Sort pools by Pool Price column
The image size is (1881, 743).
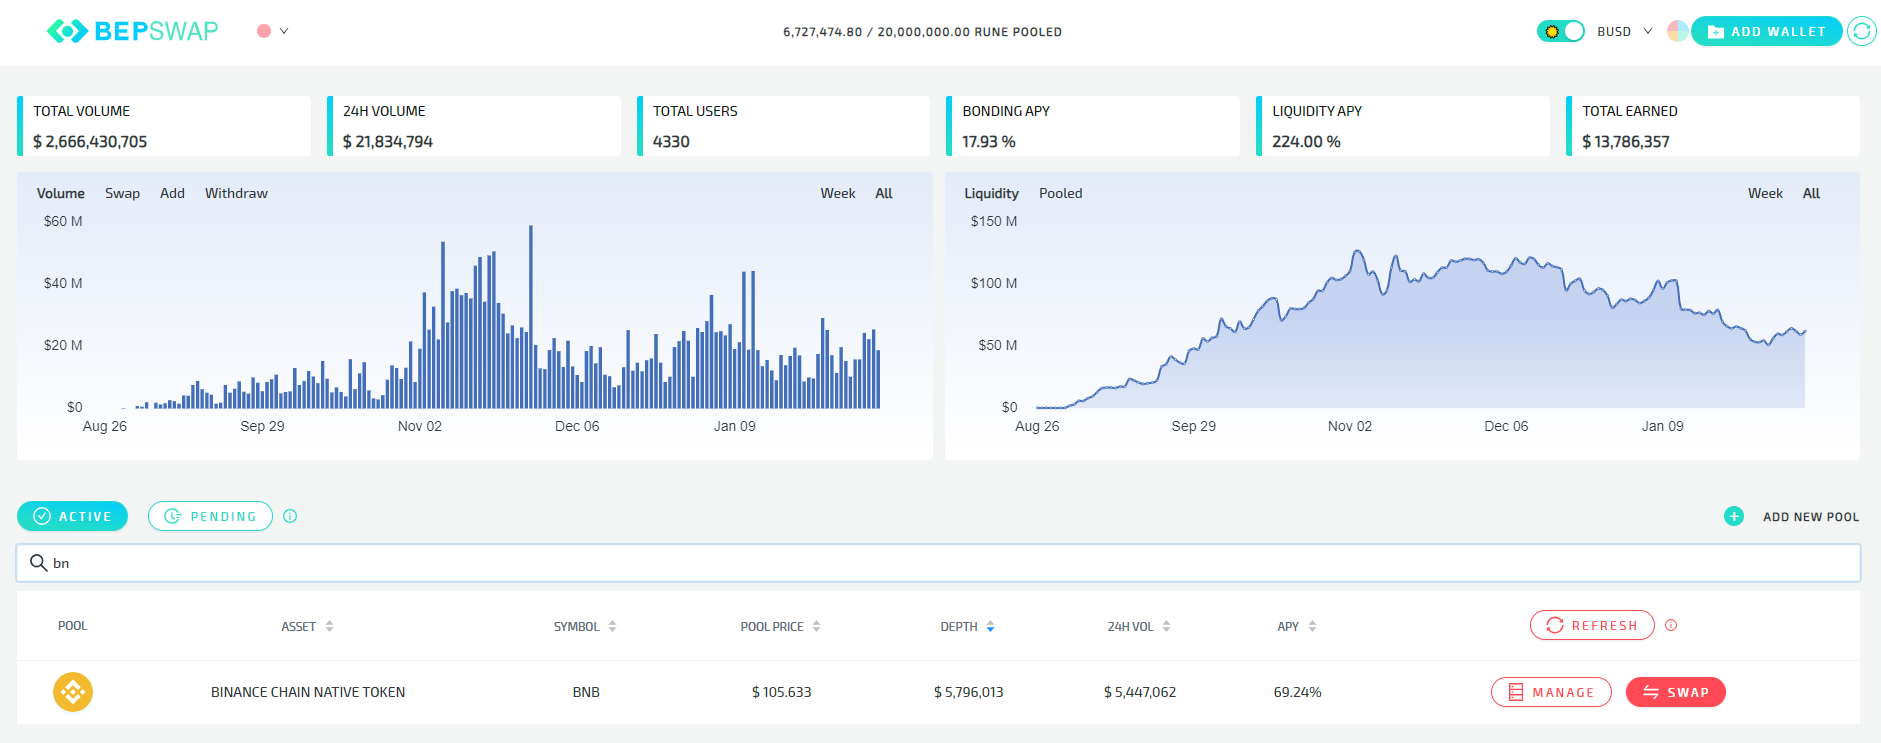(x=780, y=626)
